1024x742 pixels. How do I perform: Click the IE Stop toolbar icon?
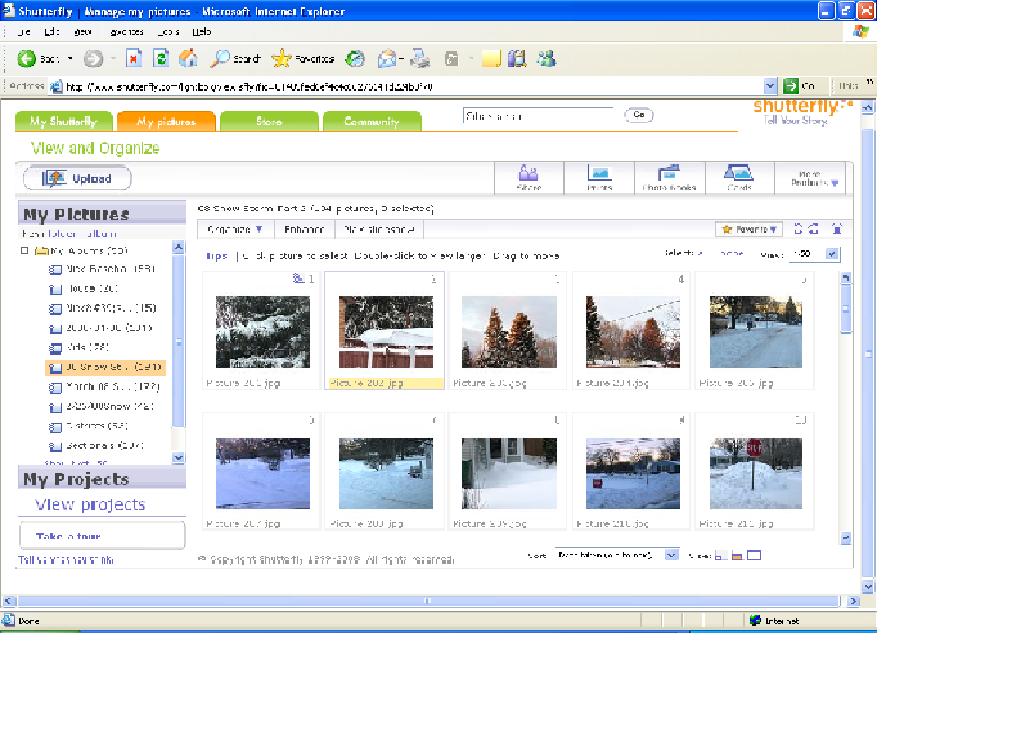pyautogui.click(x=134, y=59)
